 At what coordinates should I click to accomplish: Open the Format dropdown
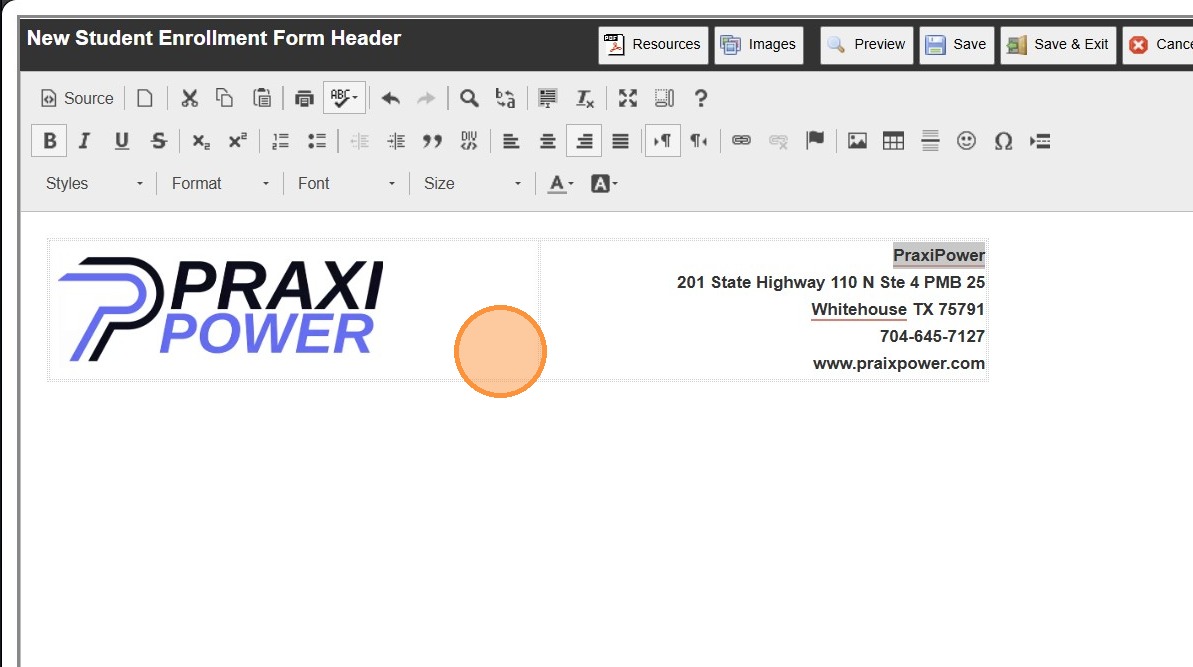tap(220, 183)
